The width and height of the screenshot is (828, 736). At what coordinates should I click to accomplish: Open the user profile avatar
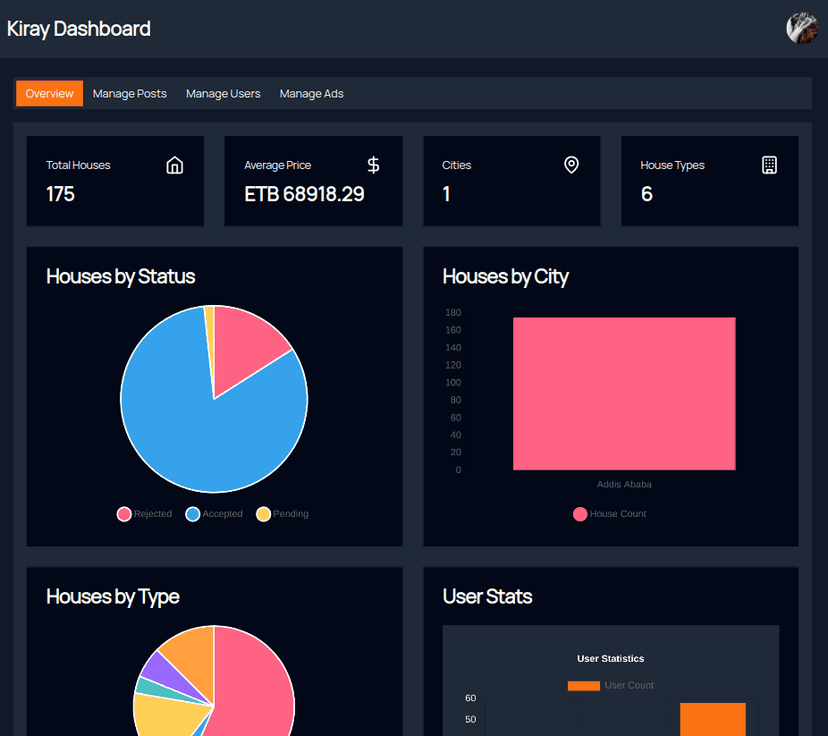click(801, 28)
